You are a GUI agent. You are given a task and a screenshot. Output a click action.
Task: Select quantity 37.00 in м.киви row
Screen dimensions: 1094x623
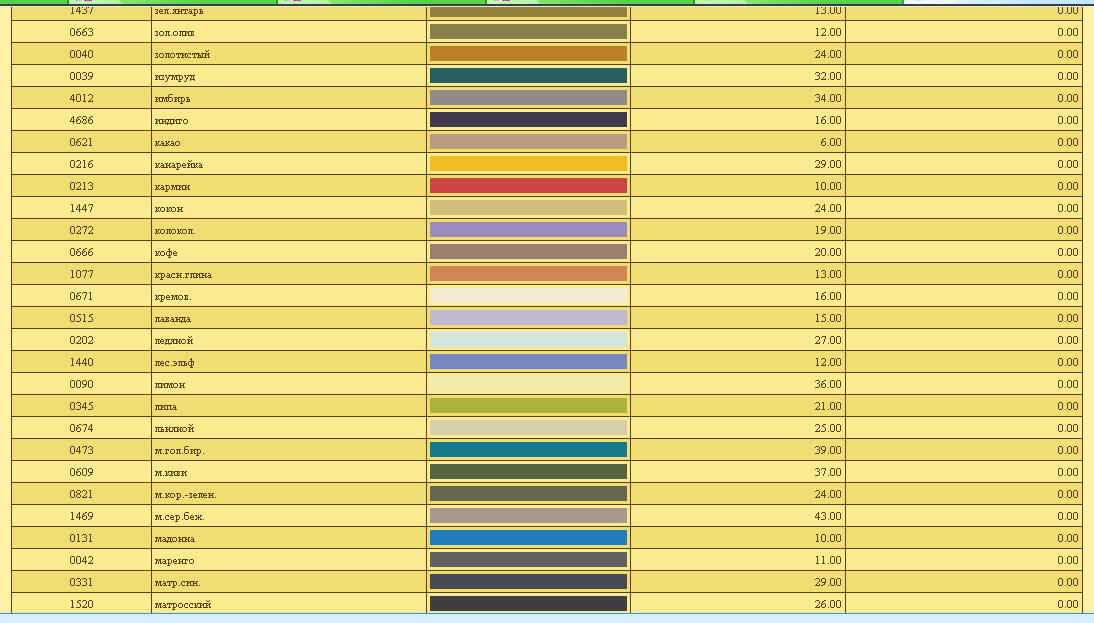(x=827, y=472)
